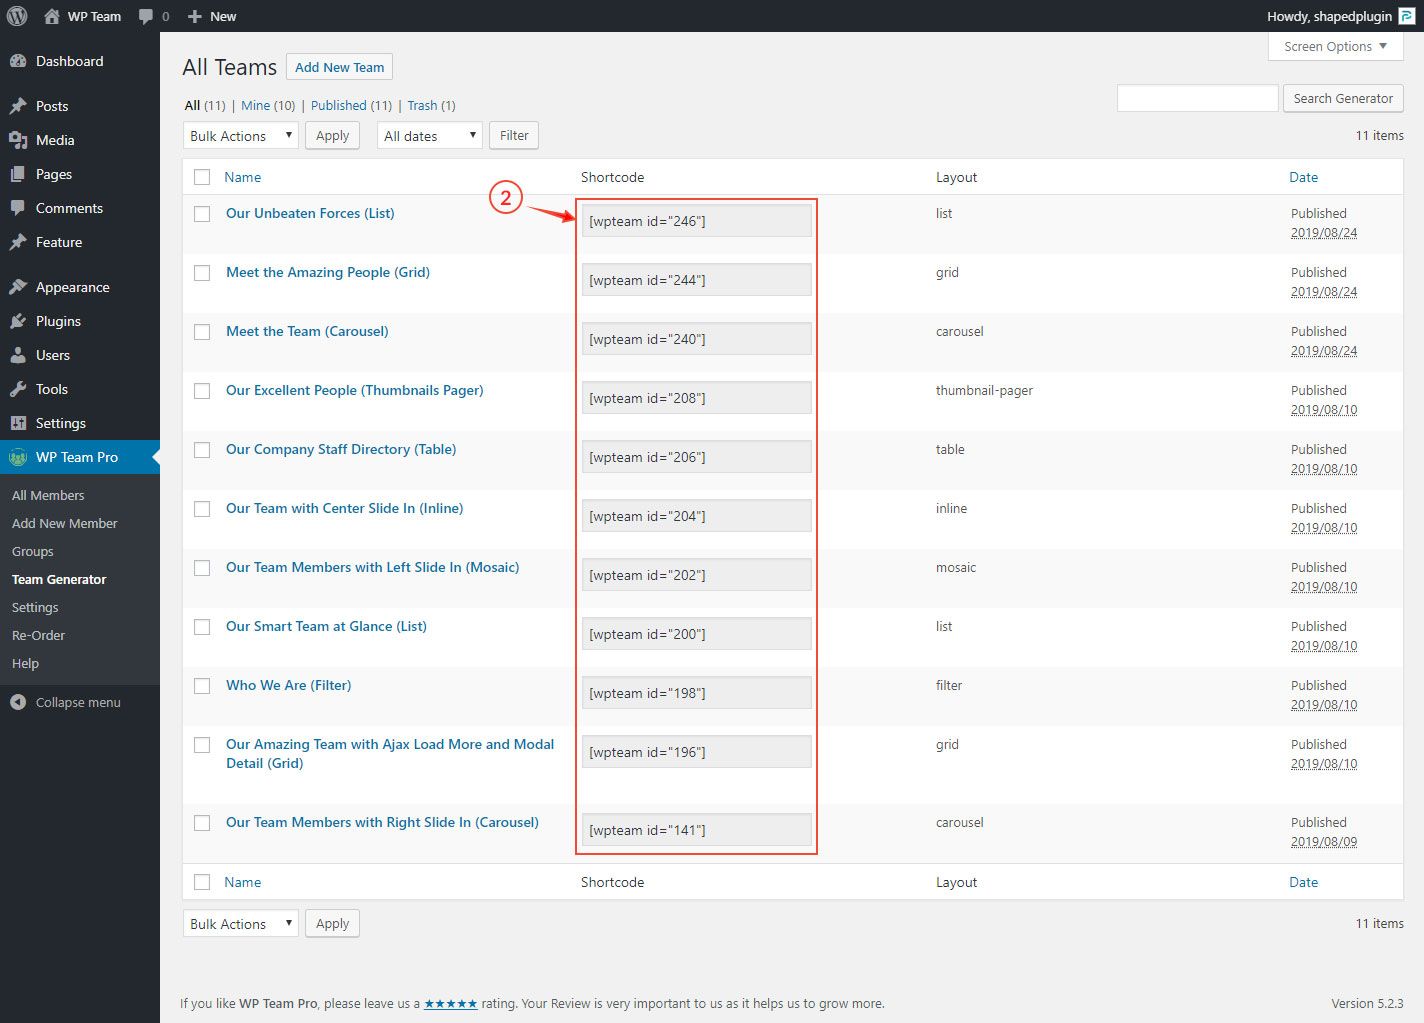This screenshot has width=1424, height=1023.
Task: Open the Media library icon
Action: tap(18, 140)
